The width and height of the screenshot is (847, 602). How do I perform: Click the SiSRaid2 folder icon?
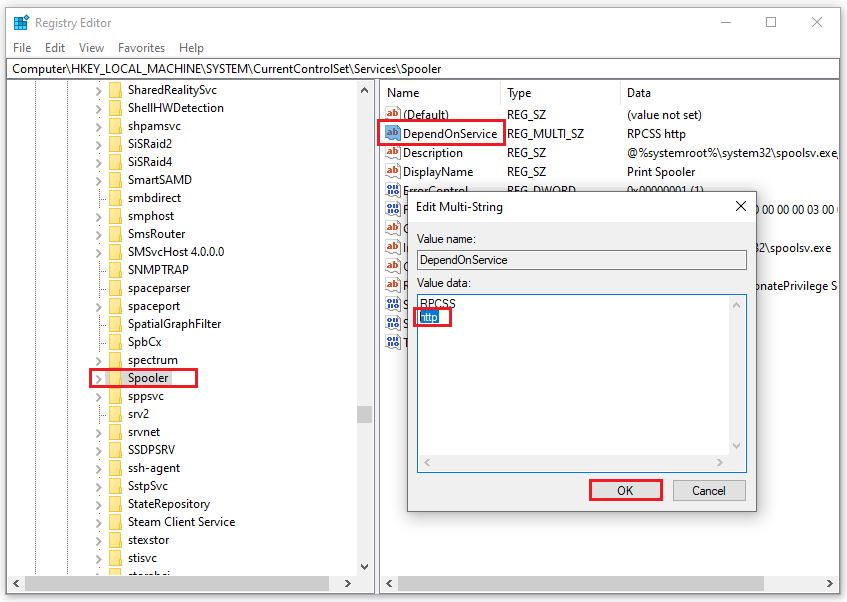[115, 144]
